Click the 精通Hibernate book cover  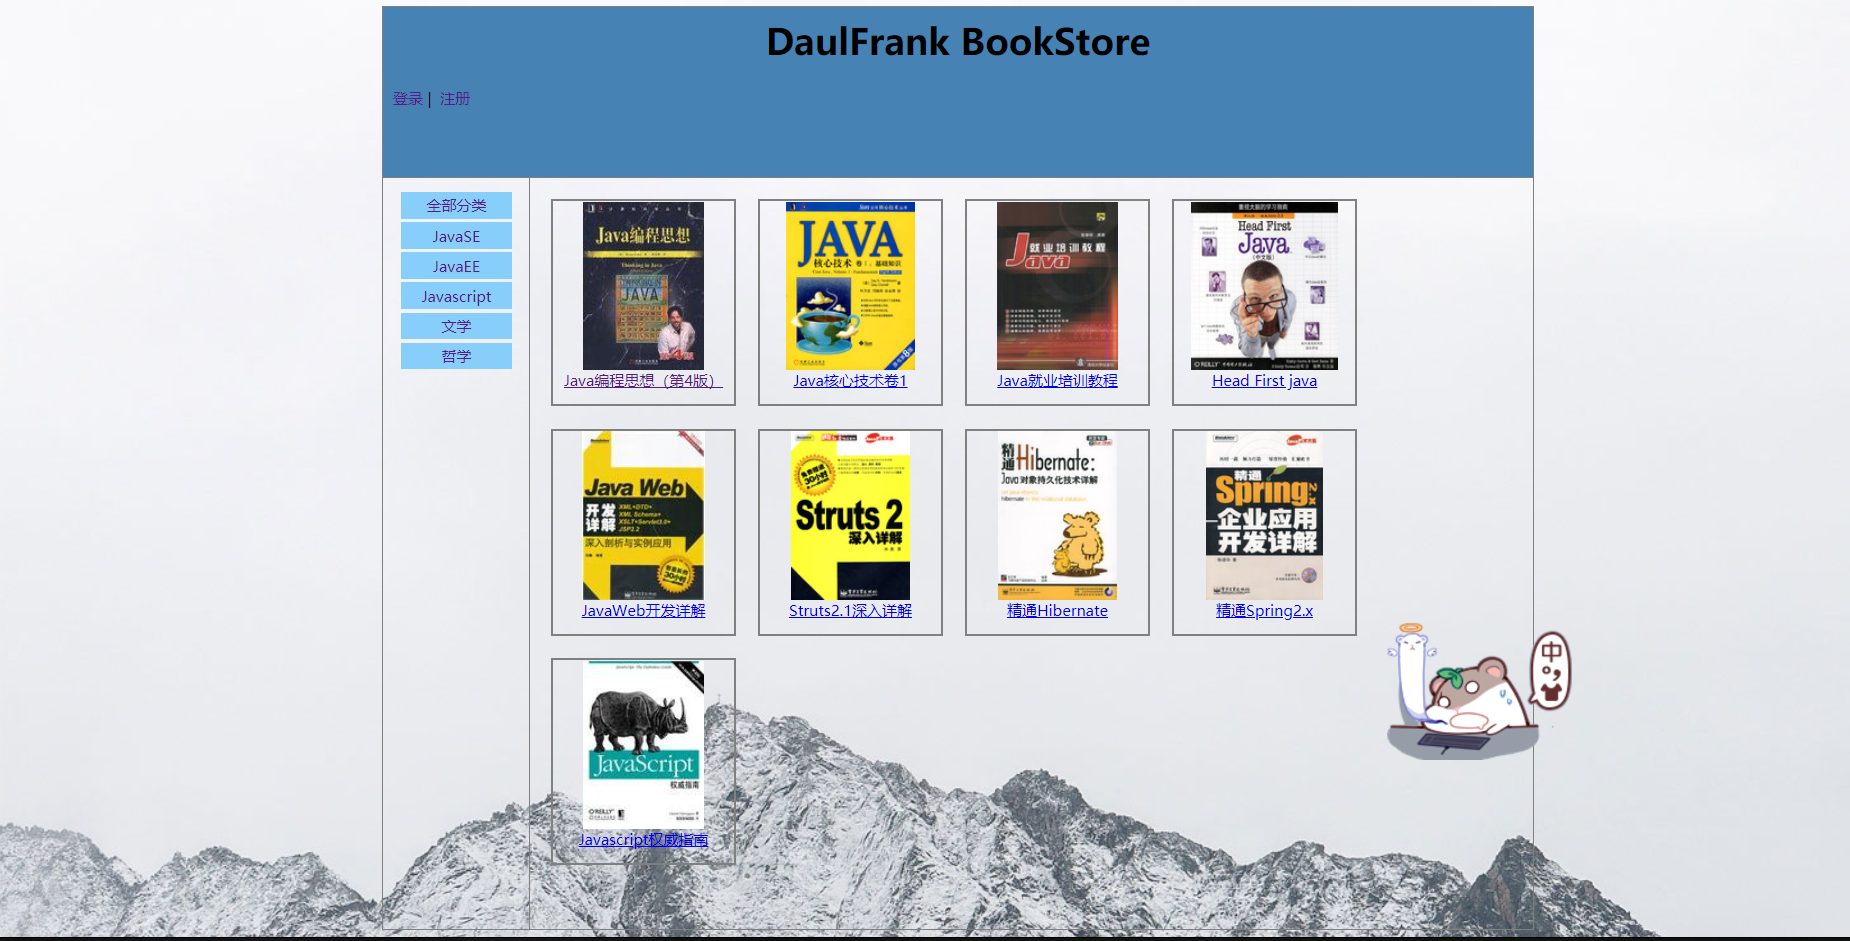tap(1057, 516)
